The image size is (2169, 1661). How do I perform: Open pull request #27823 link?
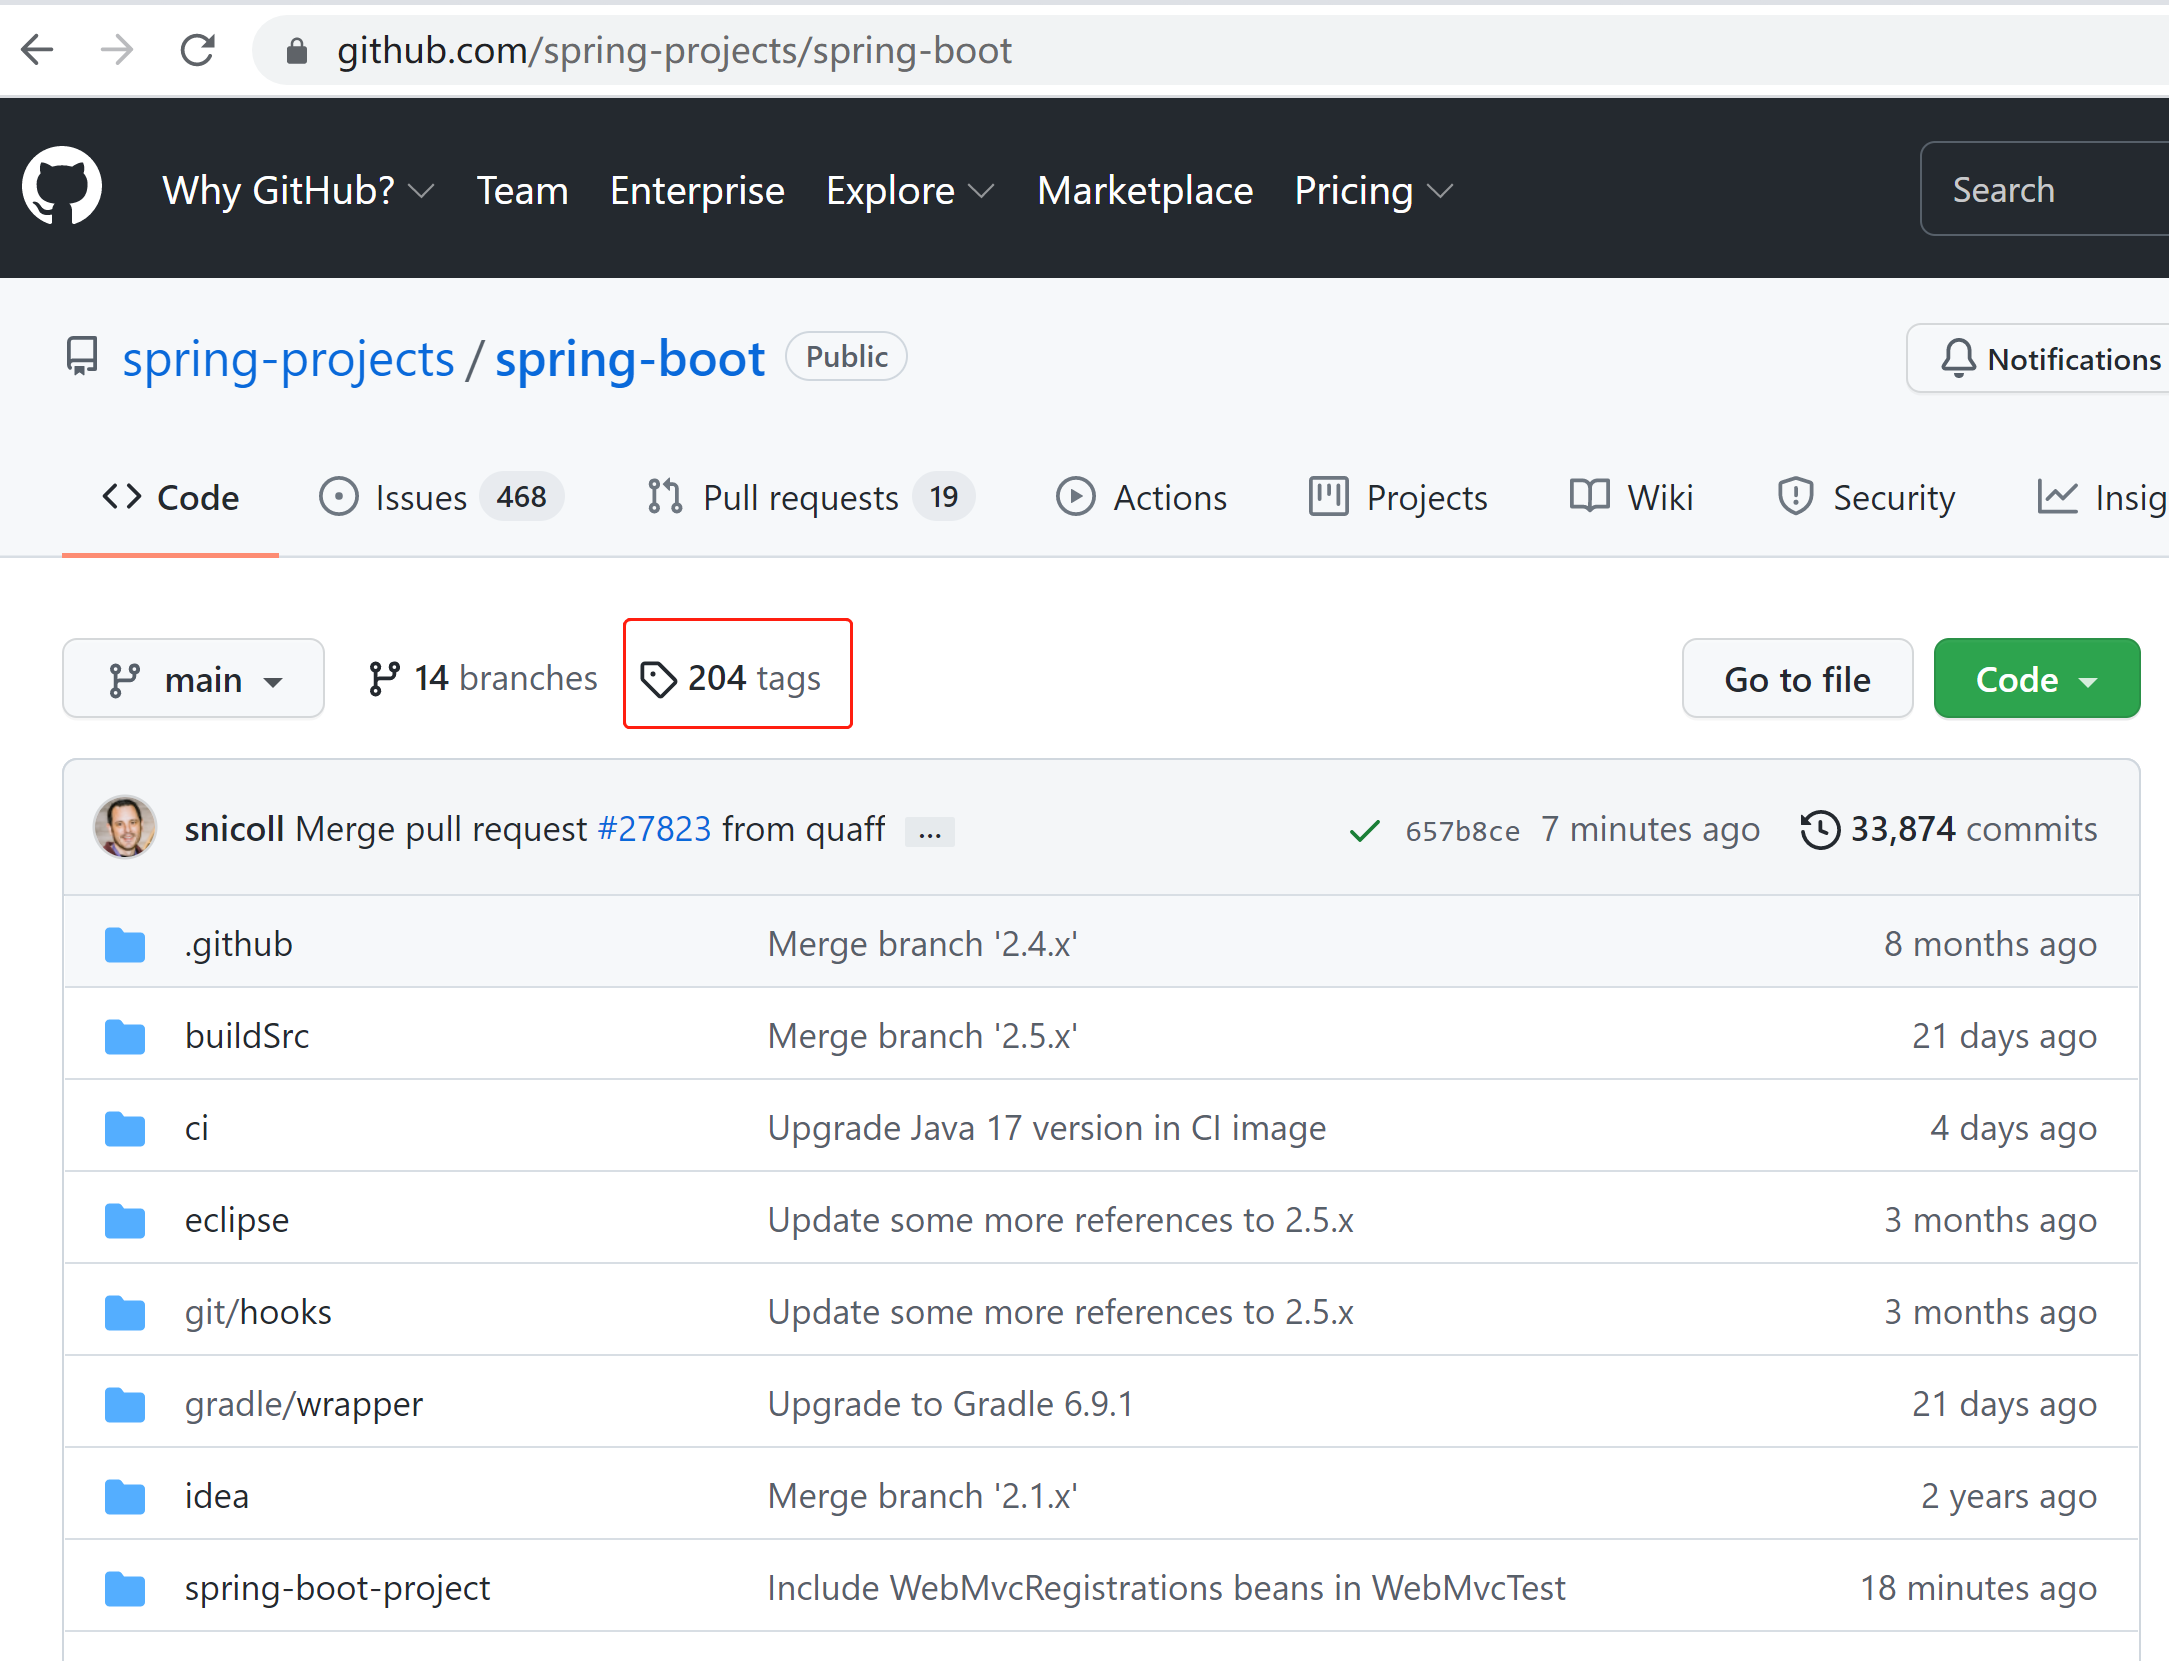point(654,829)
